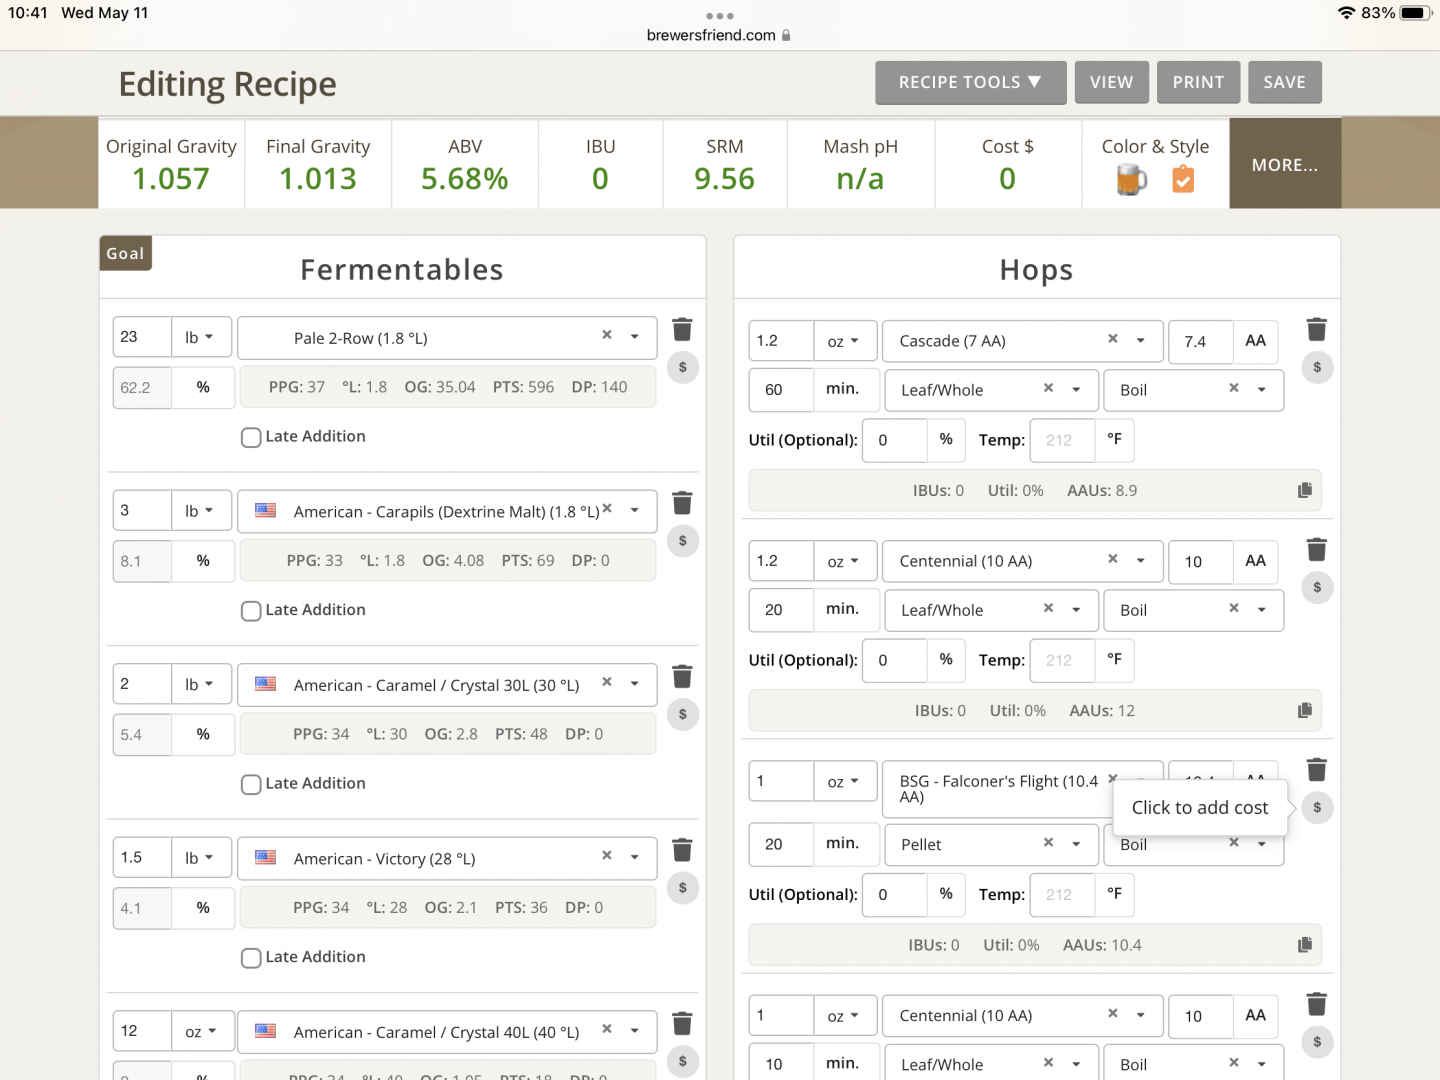Click the Cascade boil time input field
1440x1080 pixels.
[x=780, y=390]
